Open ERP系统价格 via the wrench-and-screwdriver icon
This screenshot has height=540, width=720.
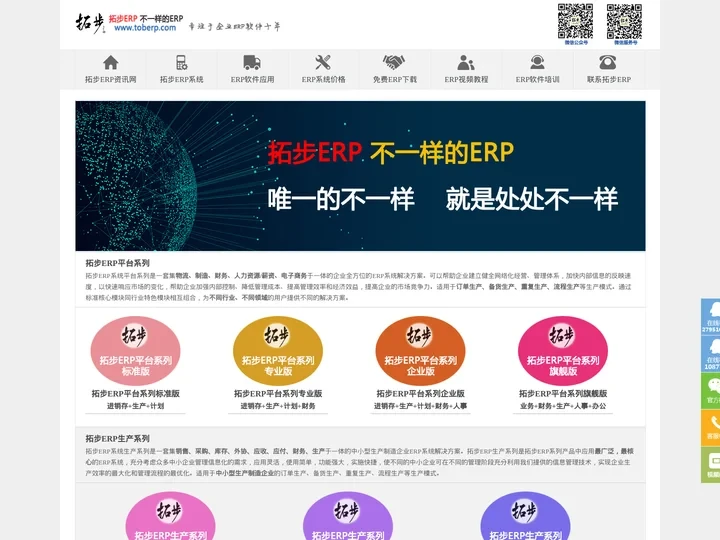[x=323, y=62]
